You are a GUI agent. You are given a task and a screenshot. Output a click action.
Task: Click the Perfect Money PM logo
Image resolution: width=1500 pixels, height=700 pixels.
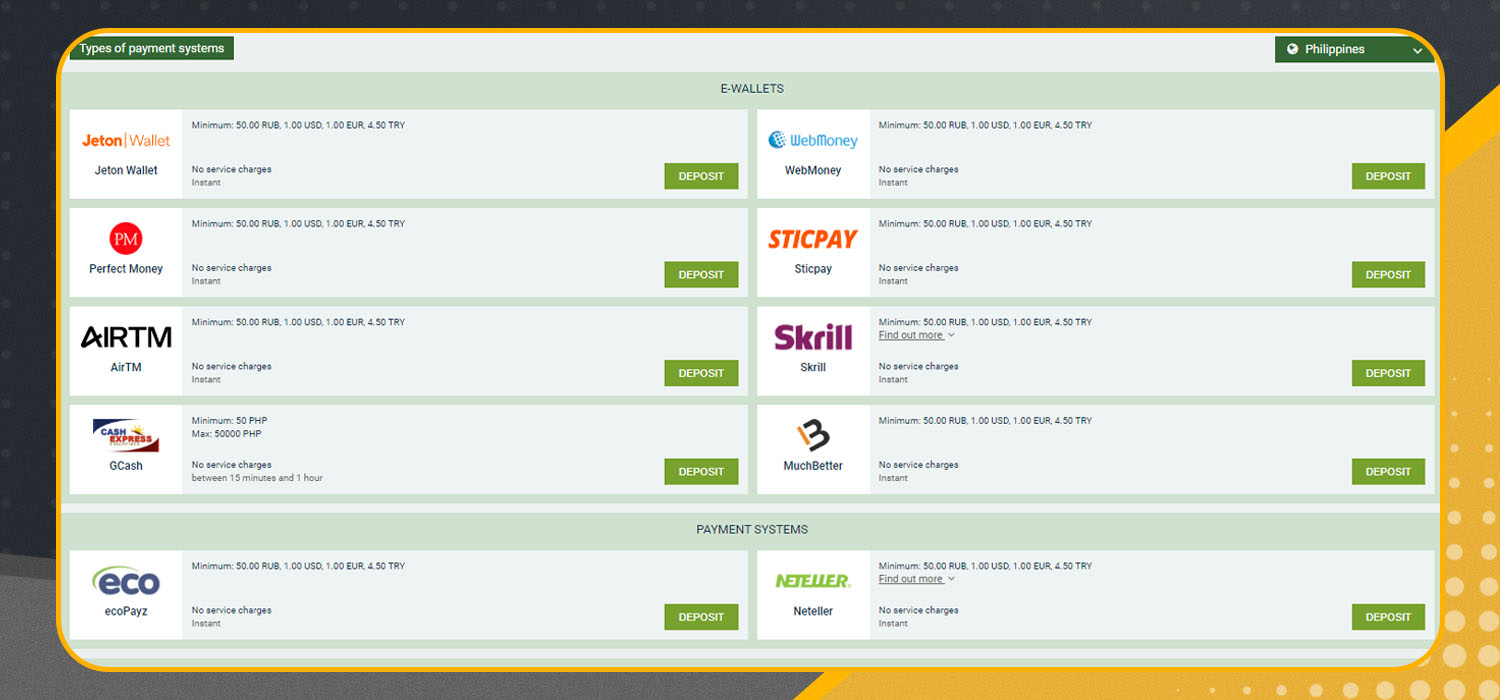click(x=126, y=239)
